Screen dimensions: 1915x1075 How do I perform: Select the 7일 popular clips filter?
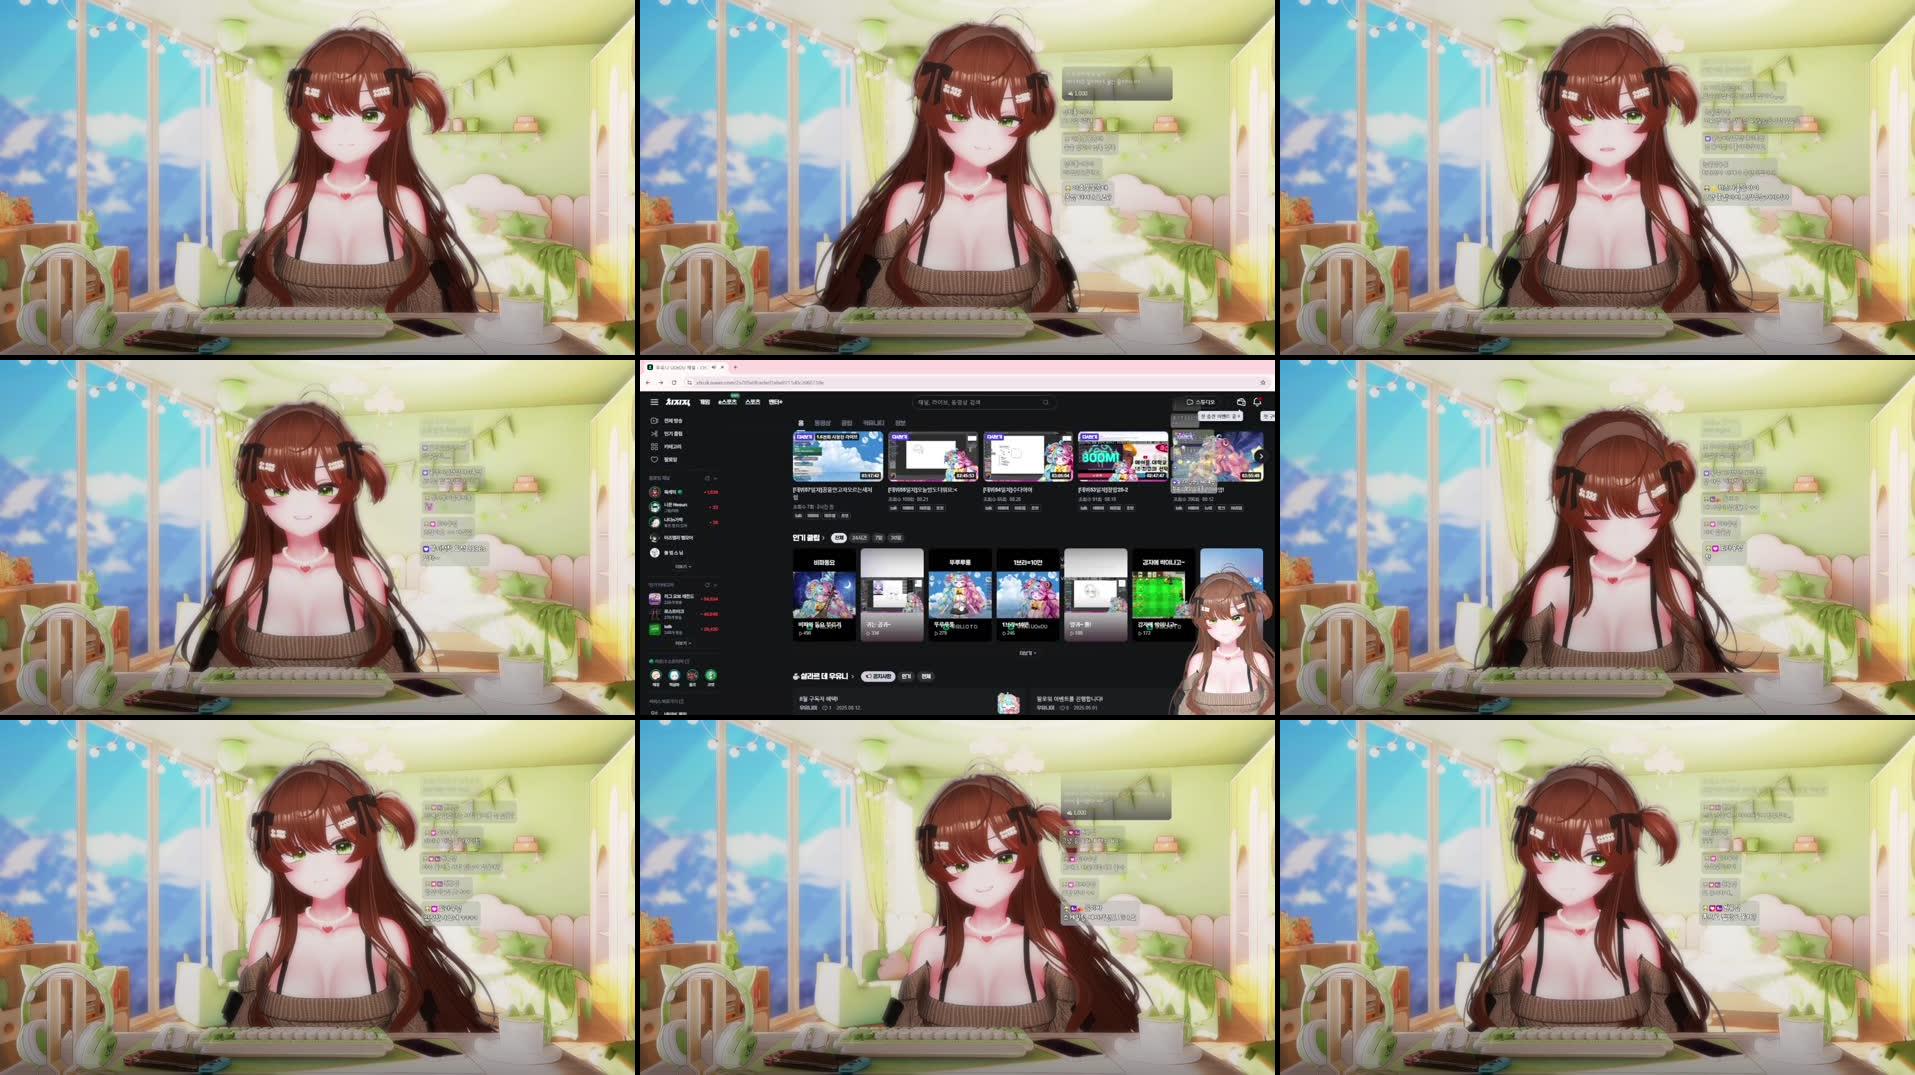tap(879, 538)
